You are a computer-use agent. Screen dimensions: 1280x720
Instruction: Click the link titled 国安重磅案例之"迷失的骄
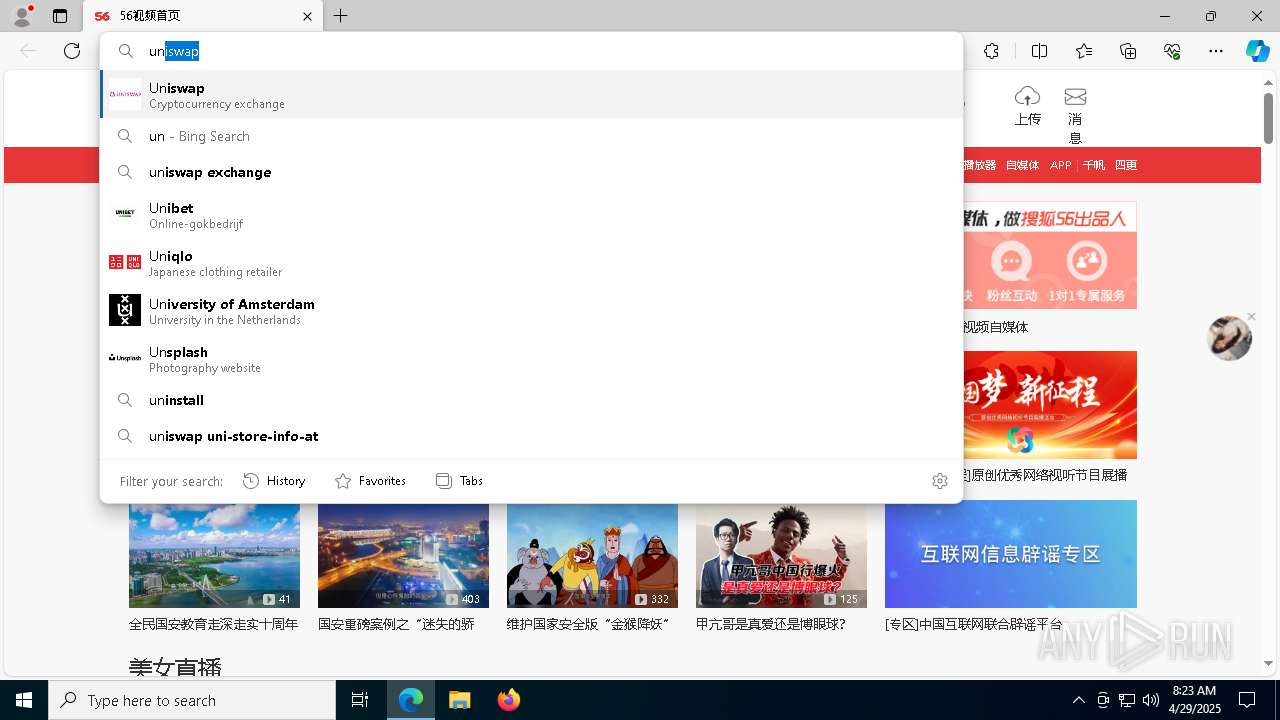tap(396, 624)
